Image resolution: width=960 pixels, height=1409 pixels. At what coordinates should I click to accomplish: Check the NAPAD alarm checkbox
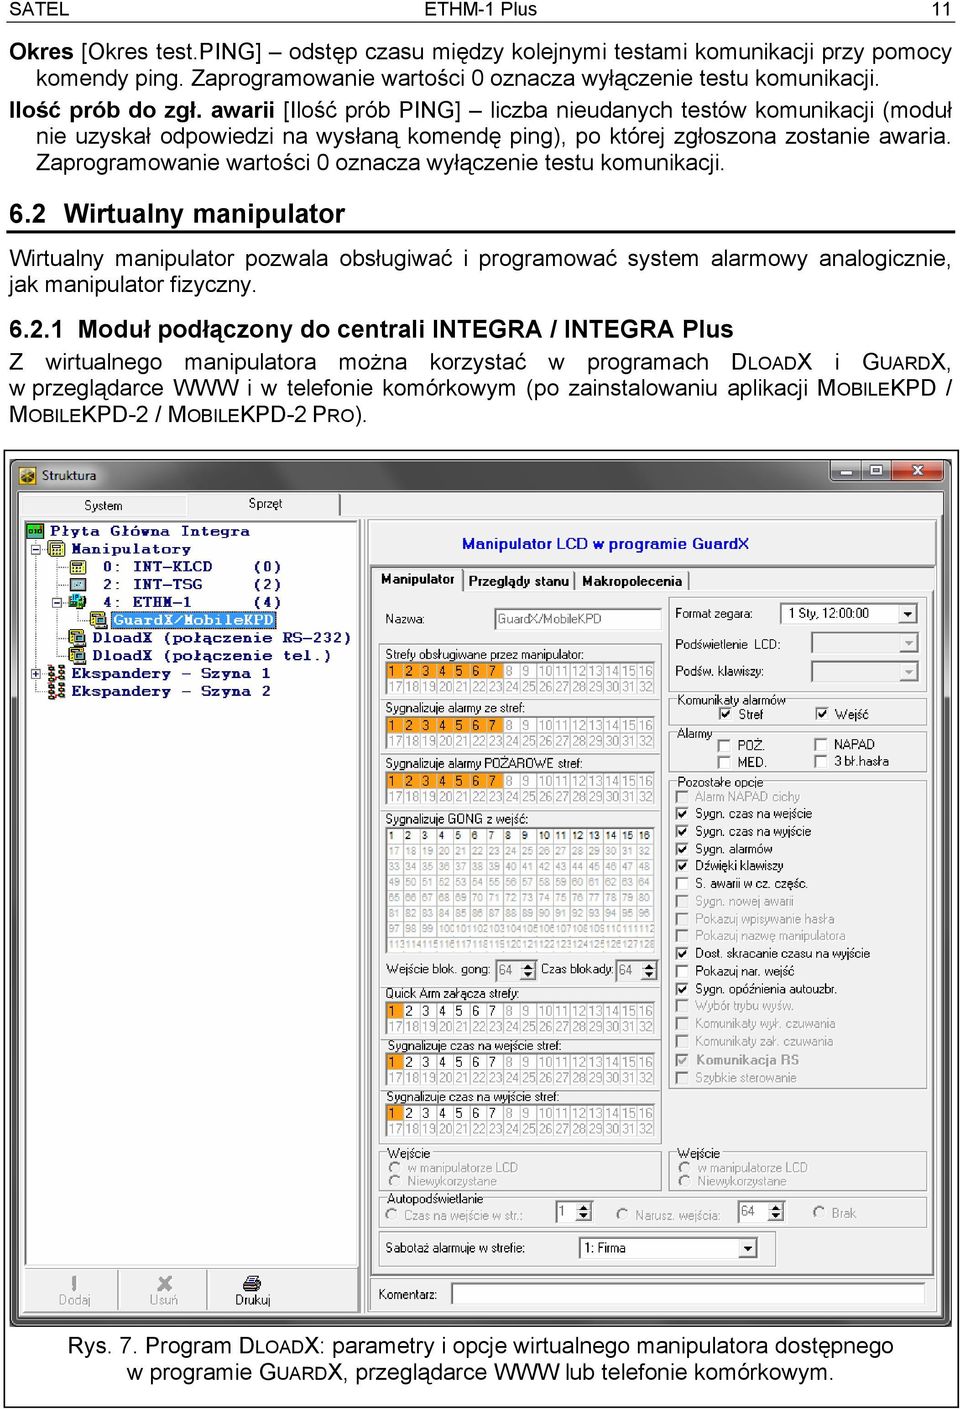click(822, 745)
